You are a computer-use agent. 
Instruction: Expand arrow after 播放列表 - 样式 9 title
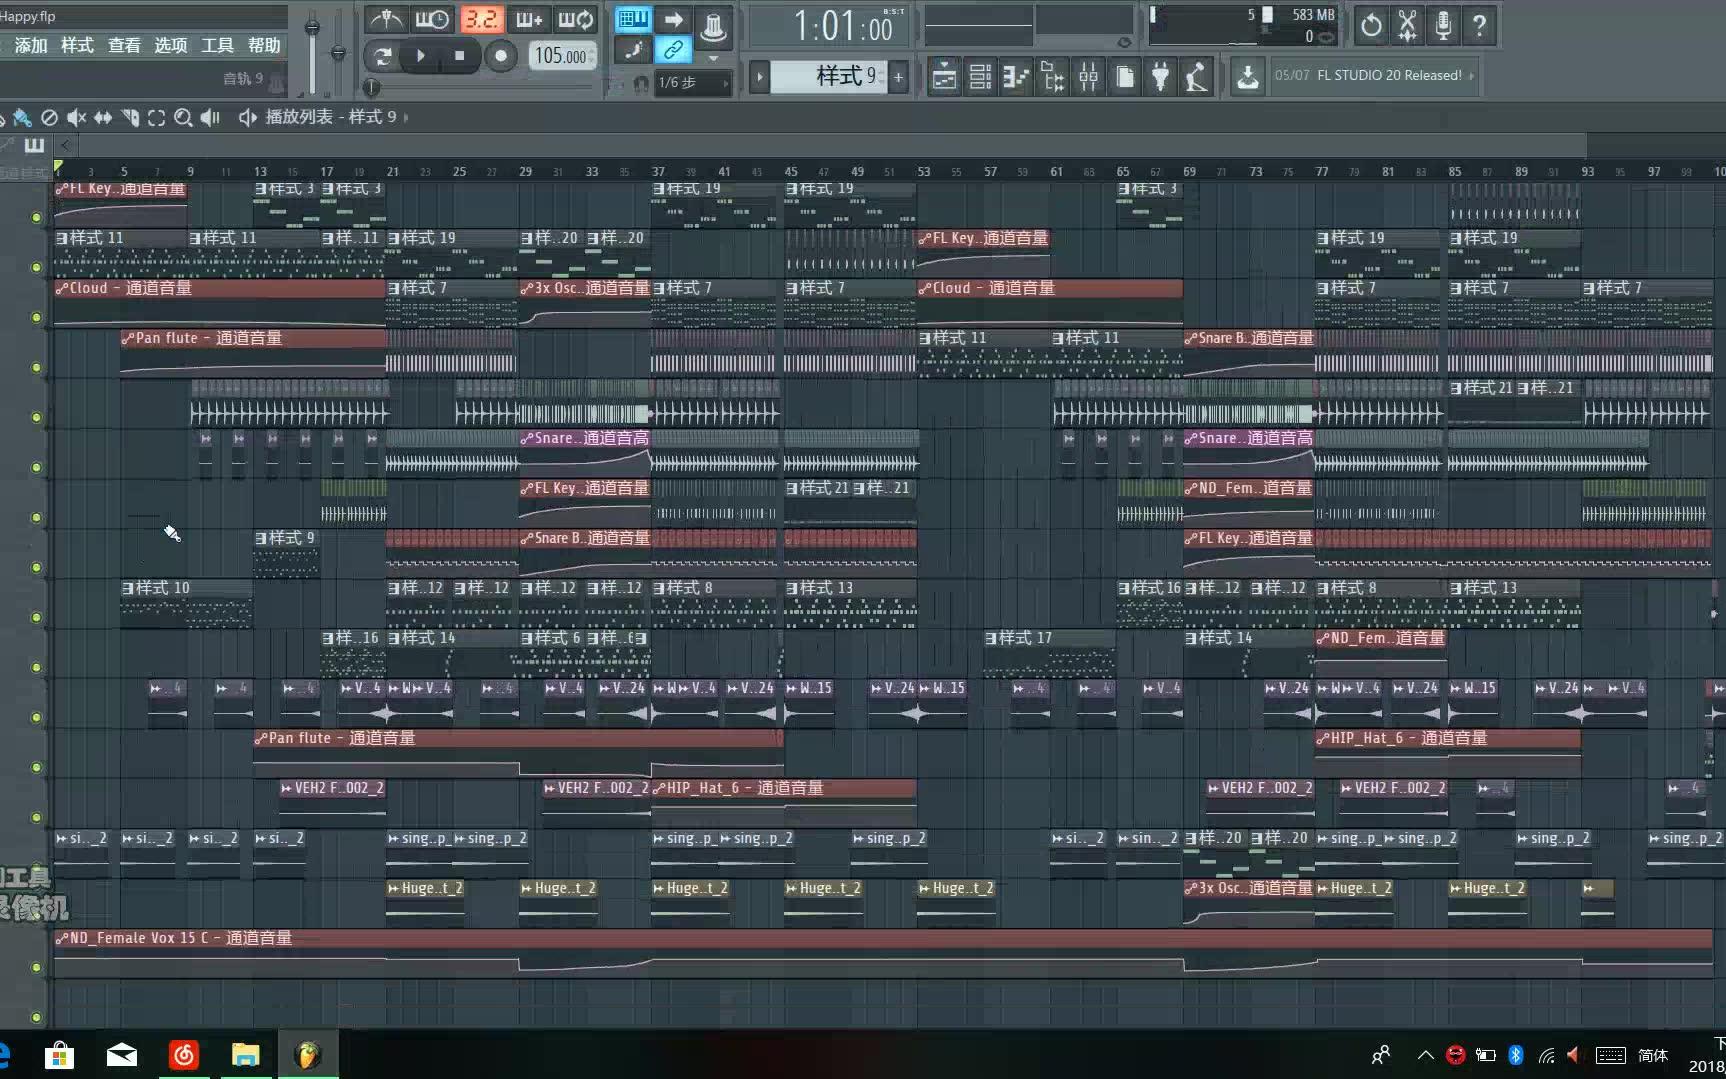click(405, 117)
